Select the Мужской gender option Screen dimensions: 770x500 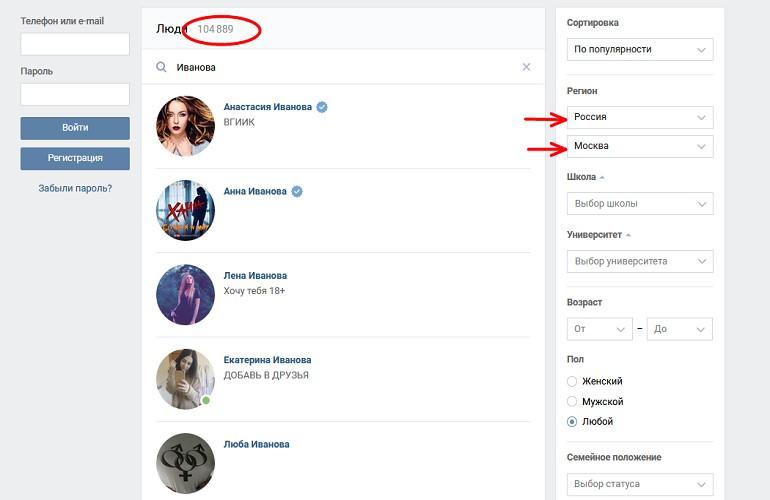pos(572,401)
